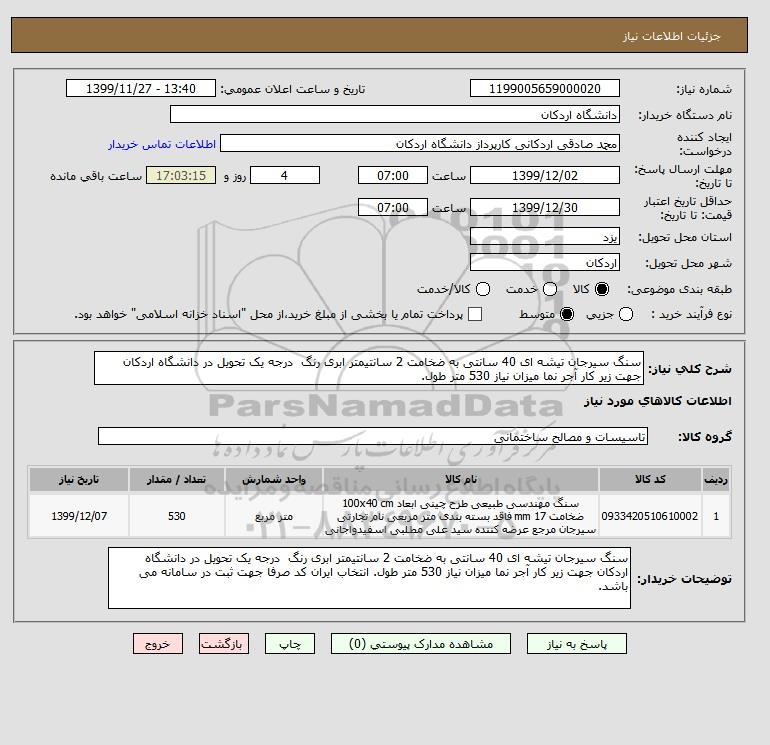
Task: Open اطلاعات تماس خریدار link
Action: pyautogui.click(x=162, y=144)
